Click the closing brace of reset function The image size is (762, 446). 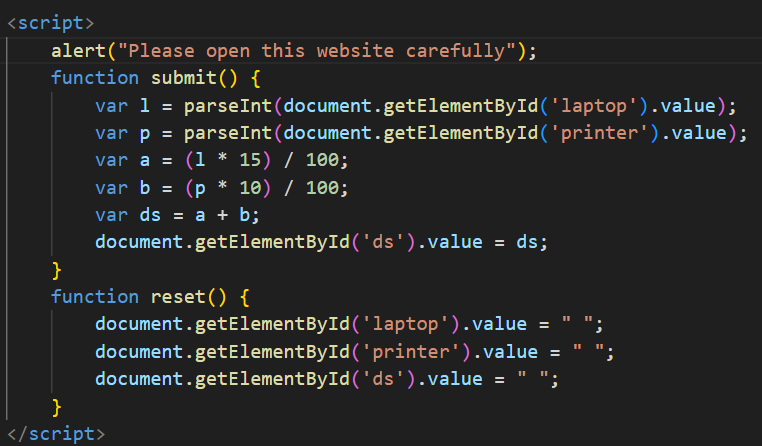click(57, 406)
